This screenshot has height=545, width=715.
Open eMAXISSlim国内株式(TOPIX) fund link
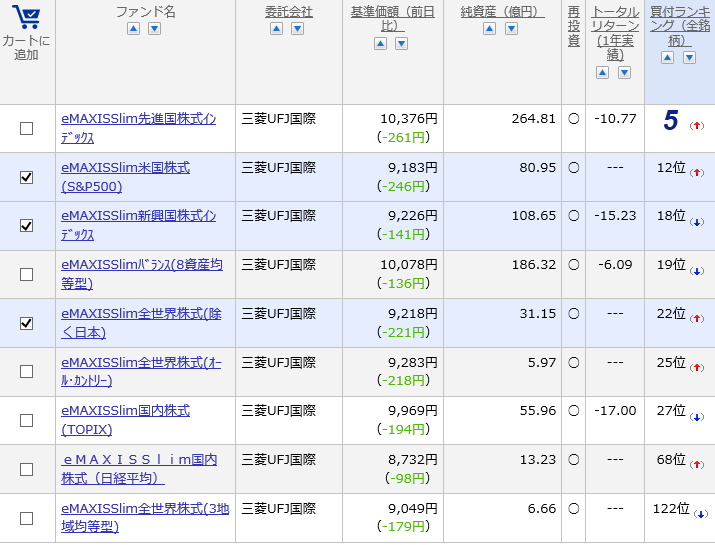click(125, 420)
